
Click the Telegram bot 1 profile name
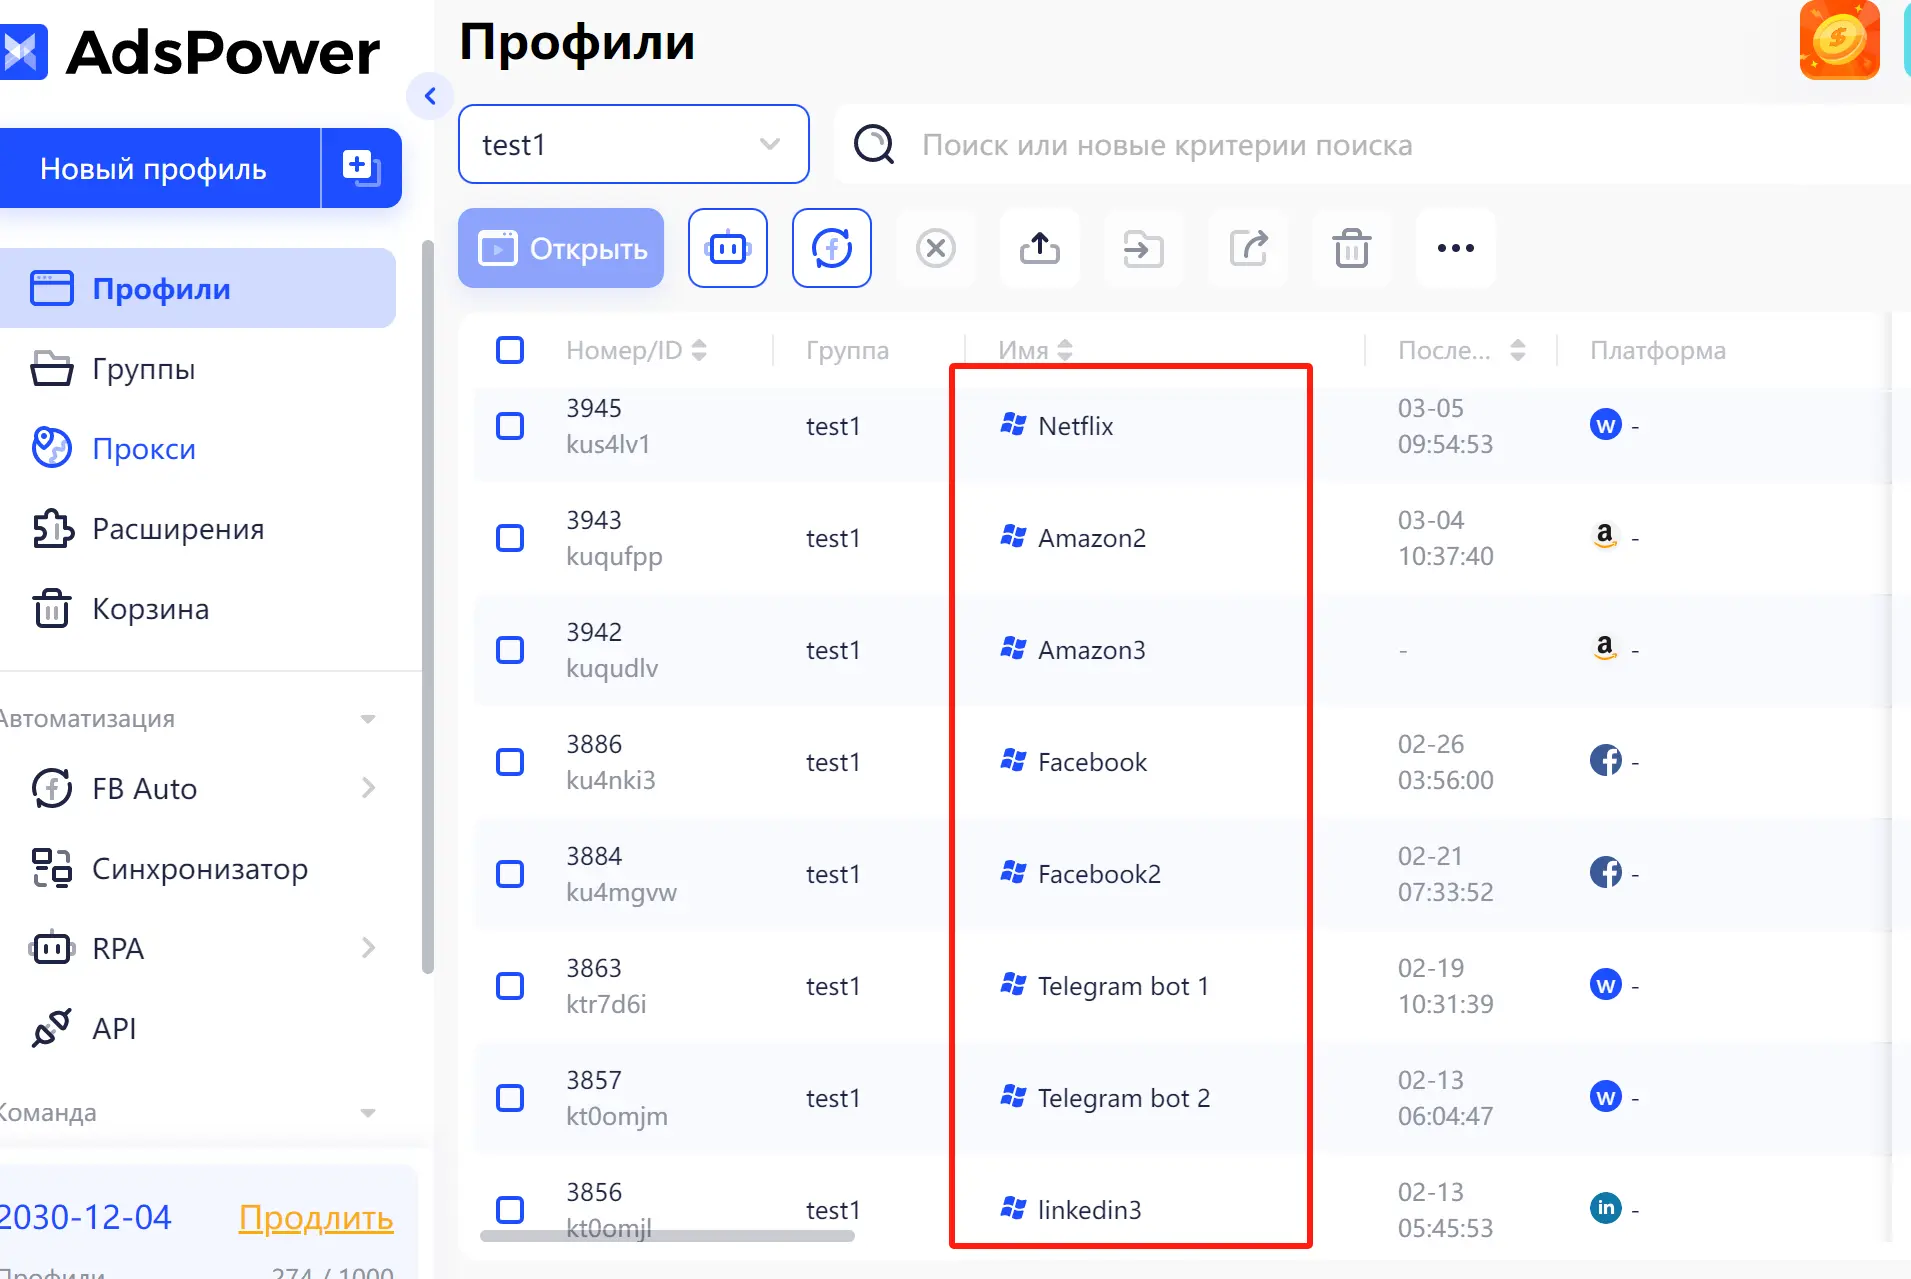[x=1123, y=986]
